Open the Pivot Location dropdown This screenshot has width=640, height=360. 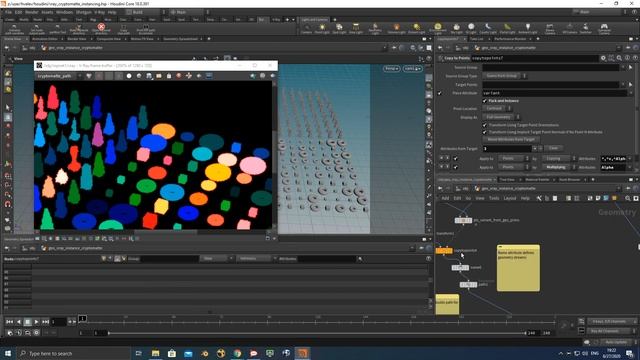click(497, 109)
